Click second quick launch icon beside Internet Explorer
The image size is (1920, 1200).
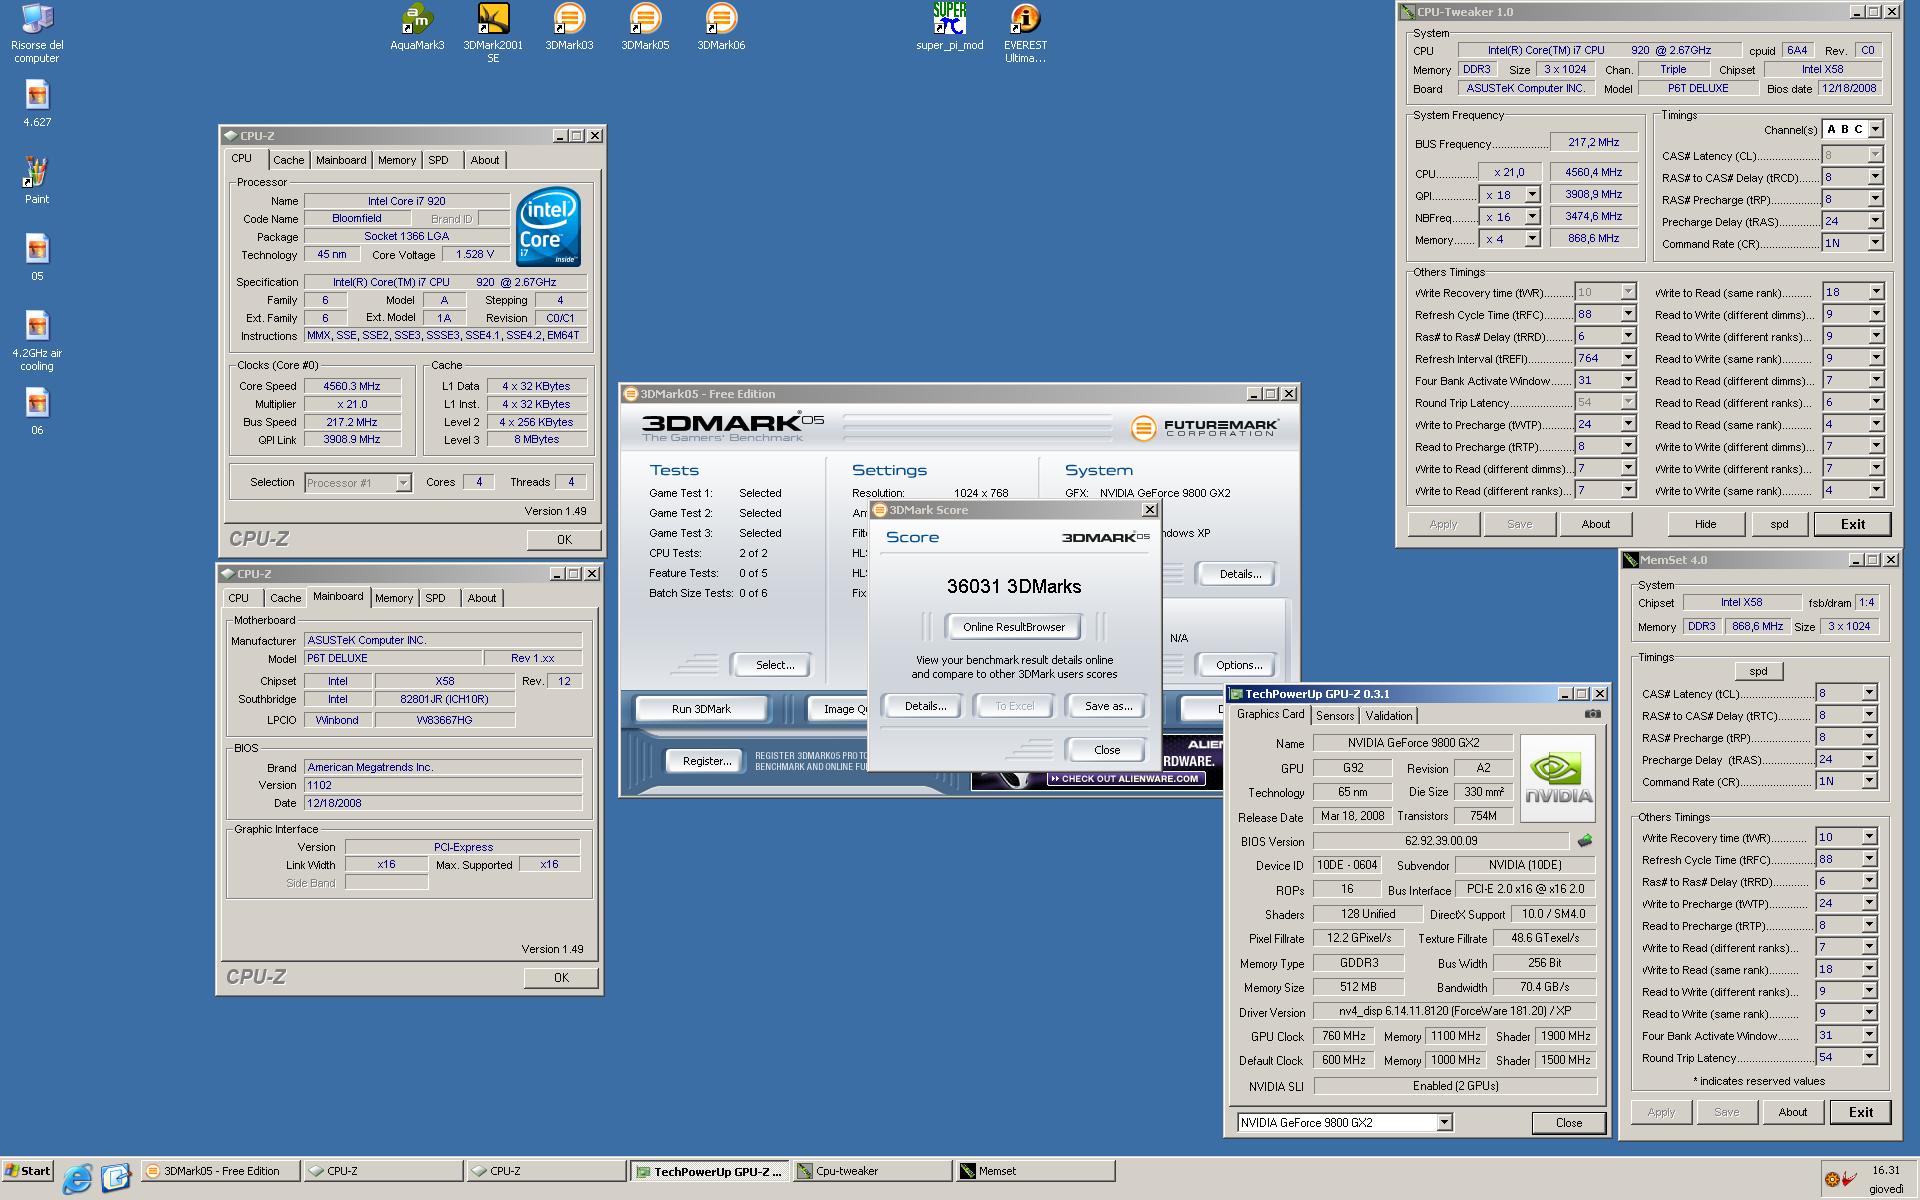(x=116, y=1177)
